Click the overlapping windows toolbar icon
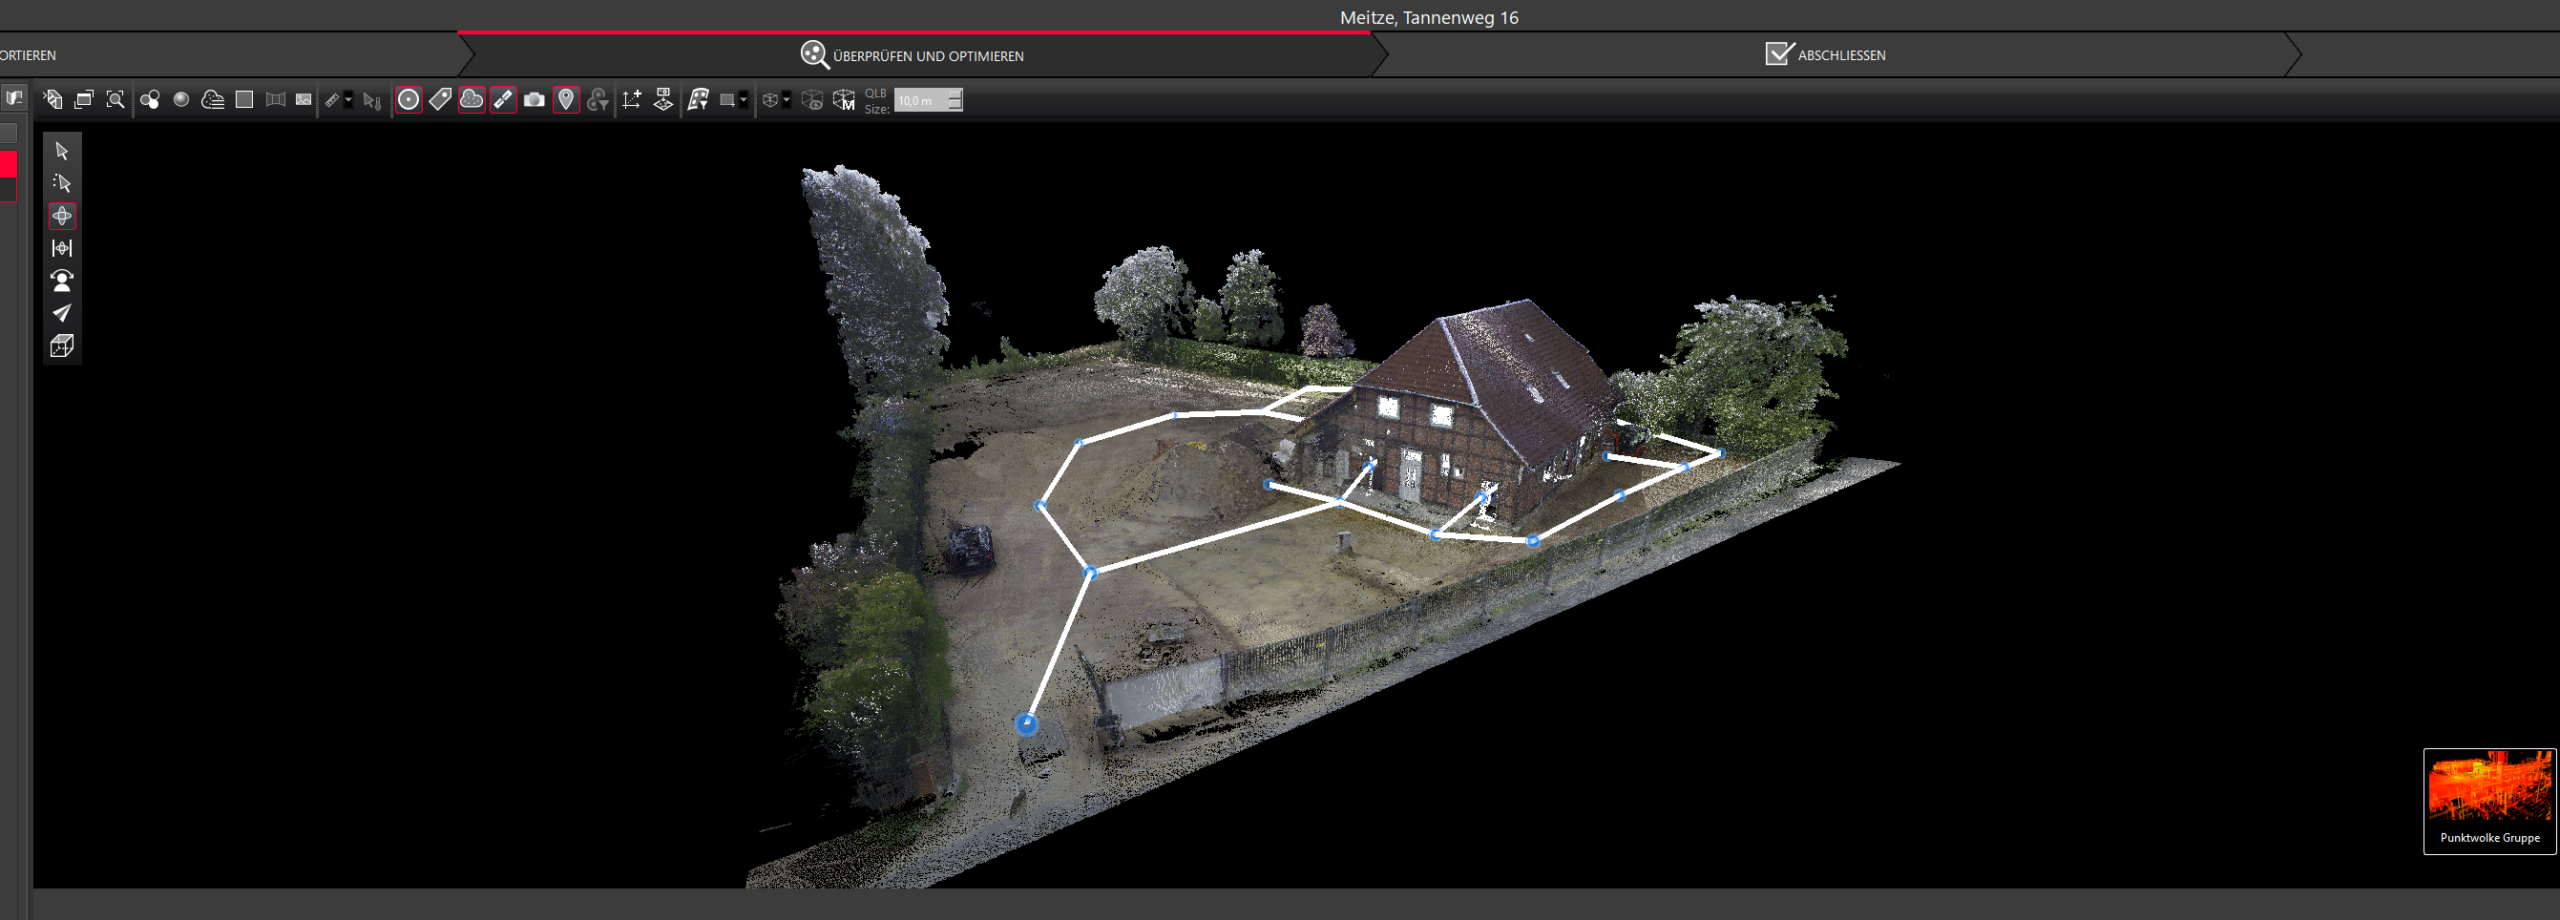This screenshot has height=920, width=2560. click(84, 99)
